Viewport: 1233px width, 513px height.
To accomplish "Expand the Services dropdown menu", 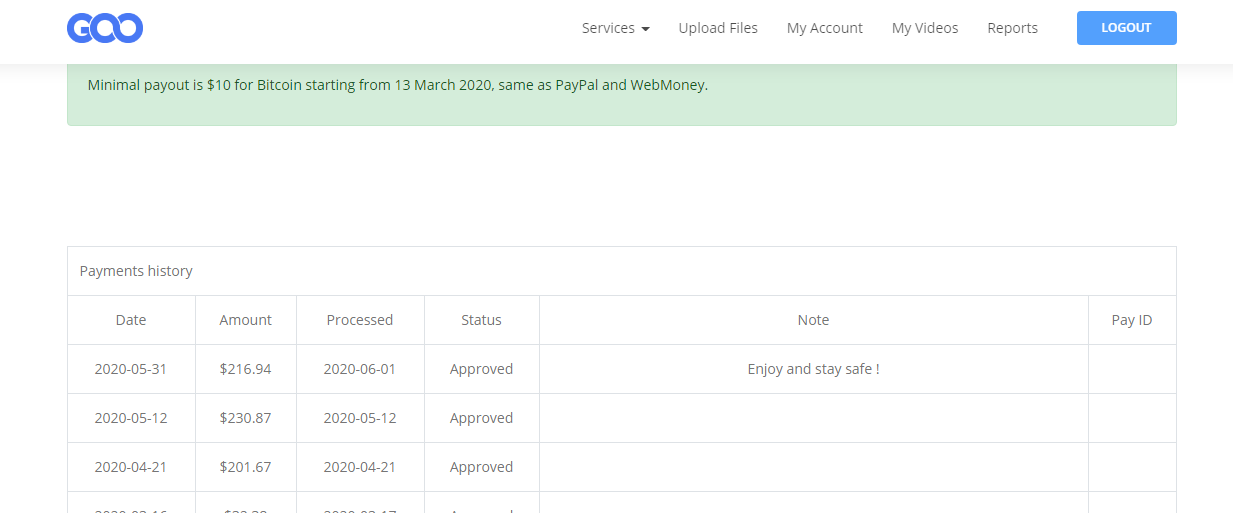I will (616, 28).
